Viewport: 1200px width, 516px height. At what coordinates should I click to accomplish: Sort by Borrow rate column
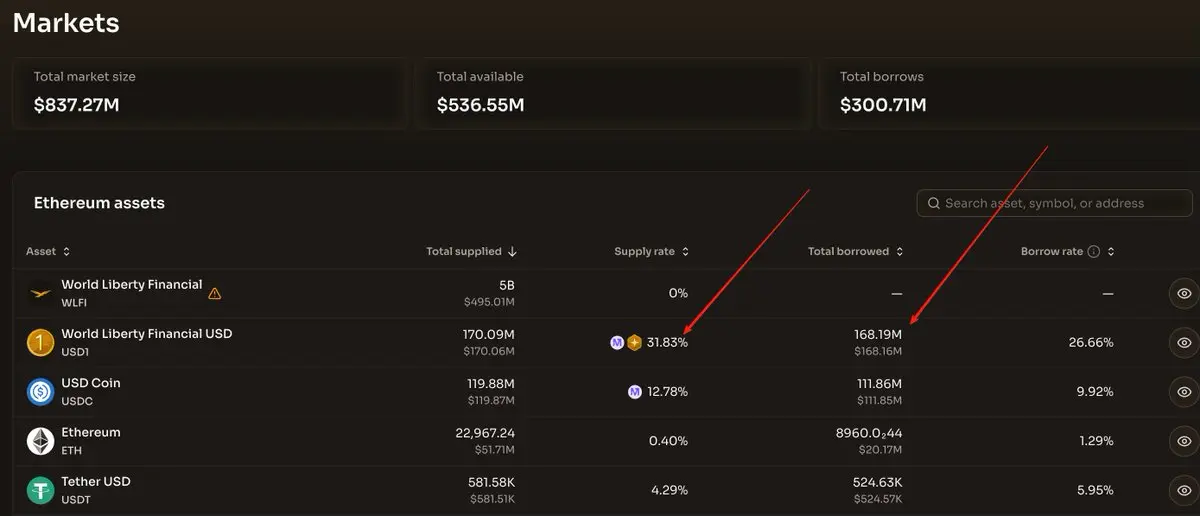pyautogui.click(x=1068, y=252)
